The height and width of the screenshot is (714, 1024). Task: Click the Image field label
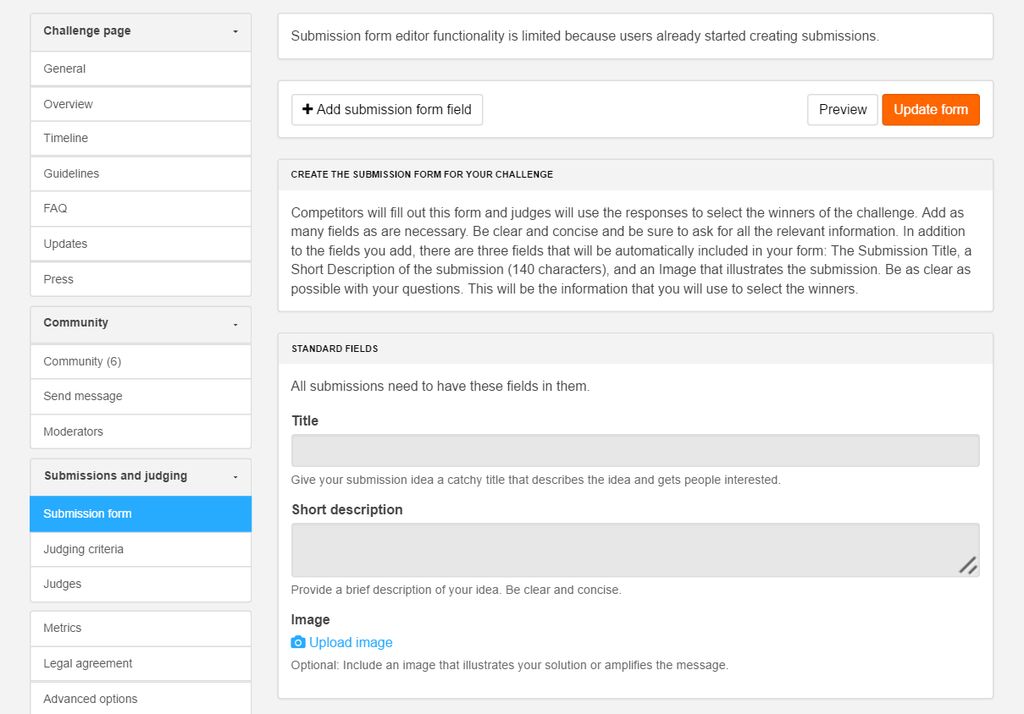(x=310, y=620)
